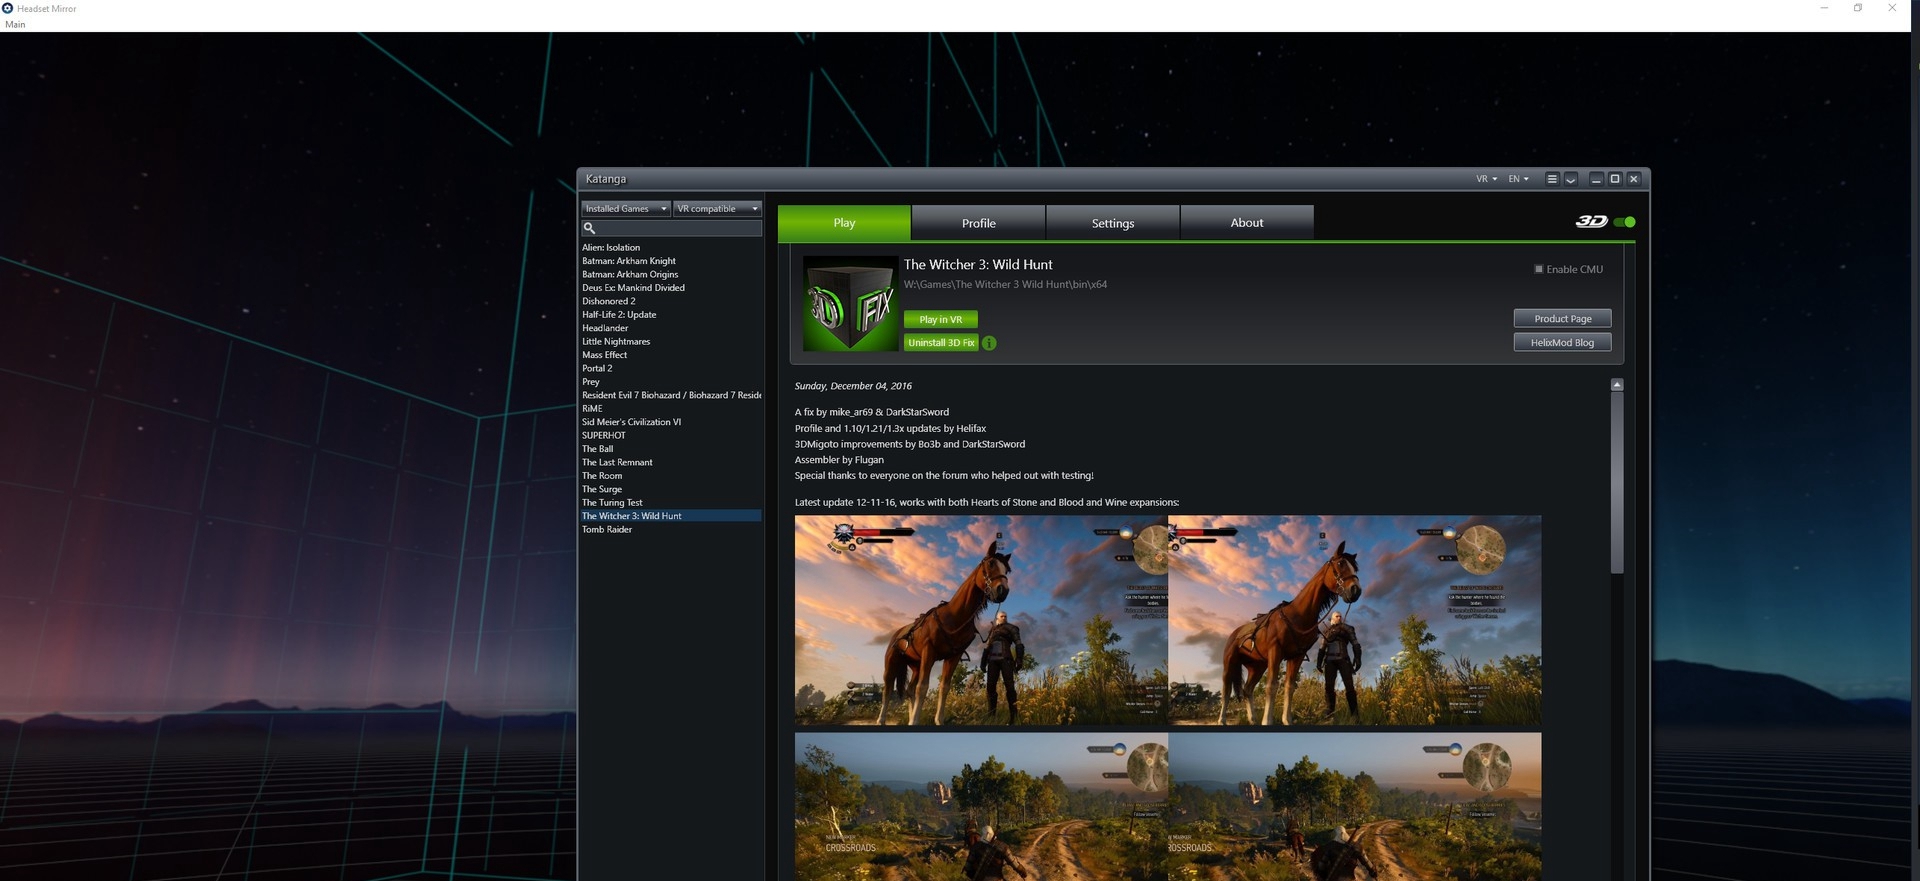Viewport: 1920px width, 881px height.
Task: Restore the Headset Mirror window
Action: 1858,8
